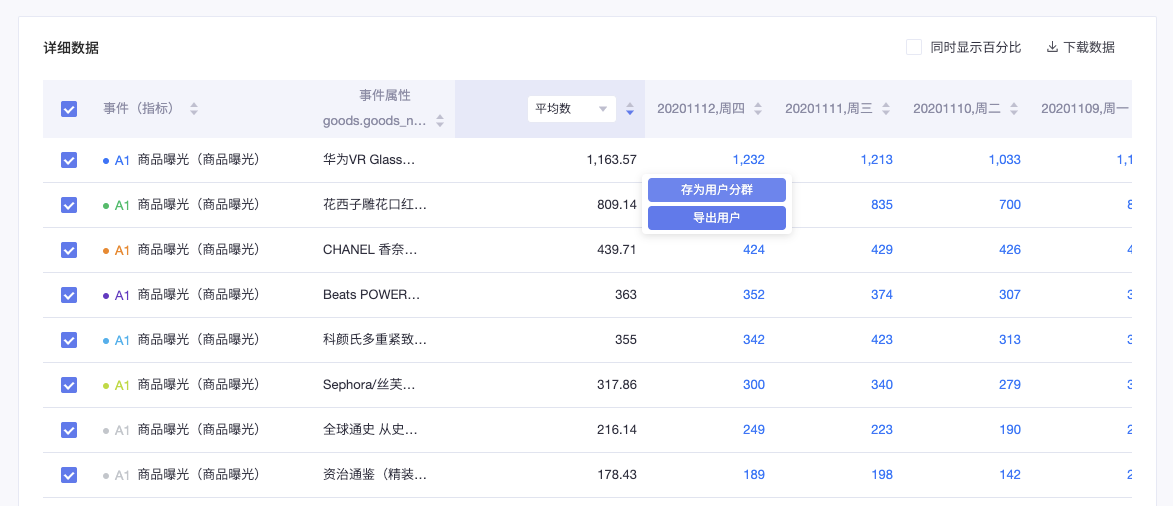This screenshot has height=506, width=1173.
Task: Click the CHANEL 香奈… product name
Action: tap(370, 249)
